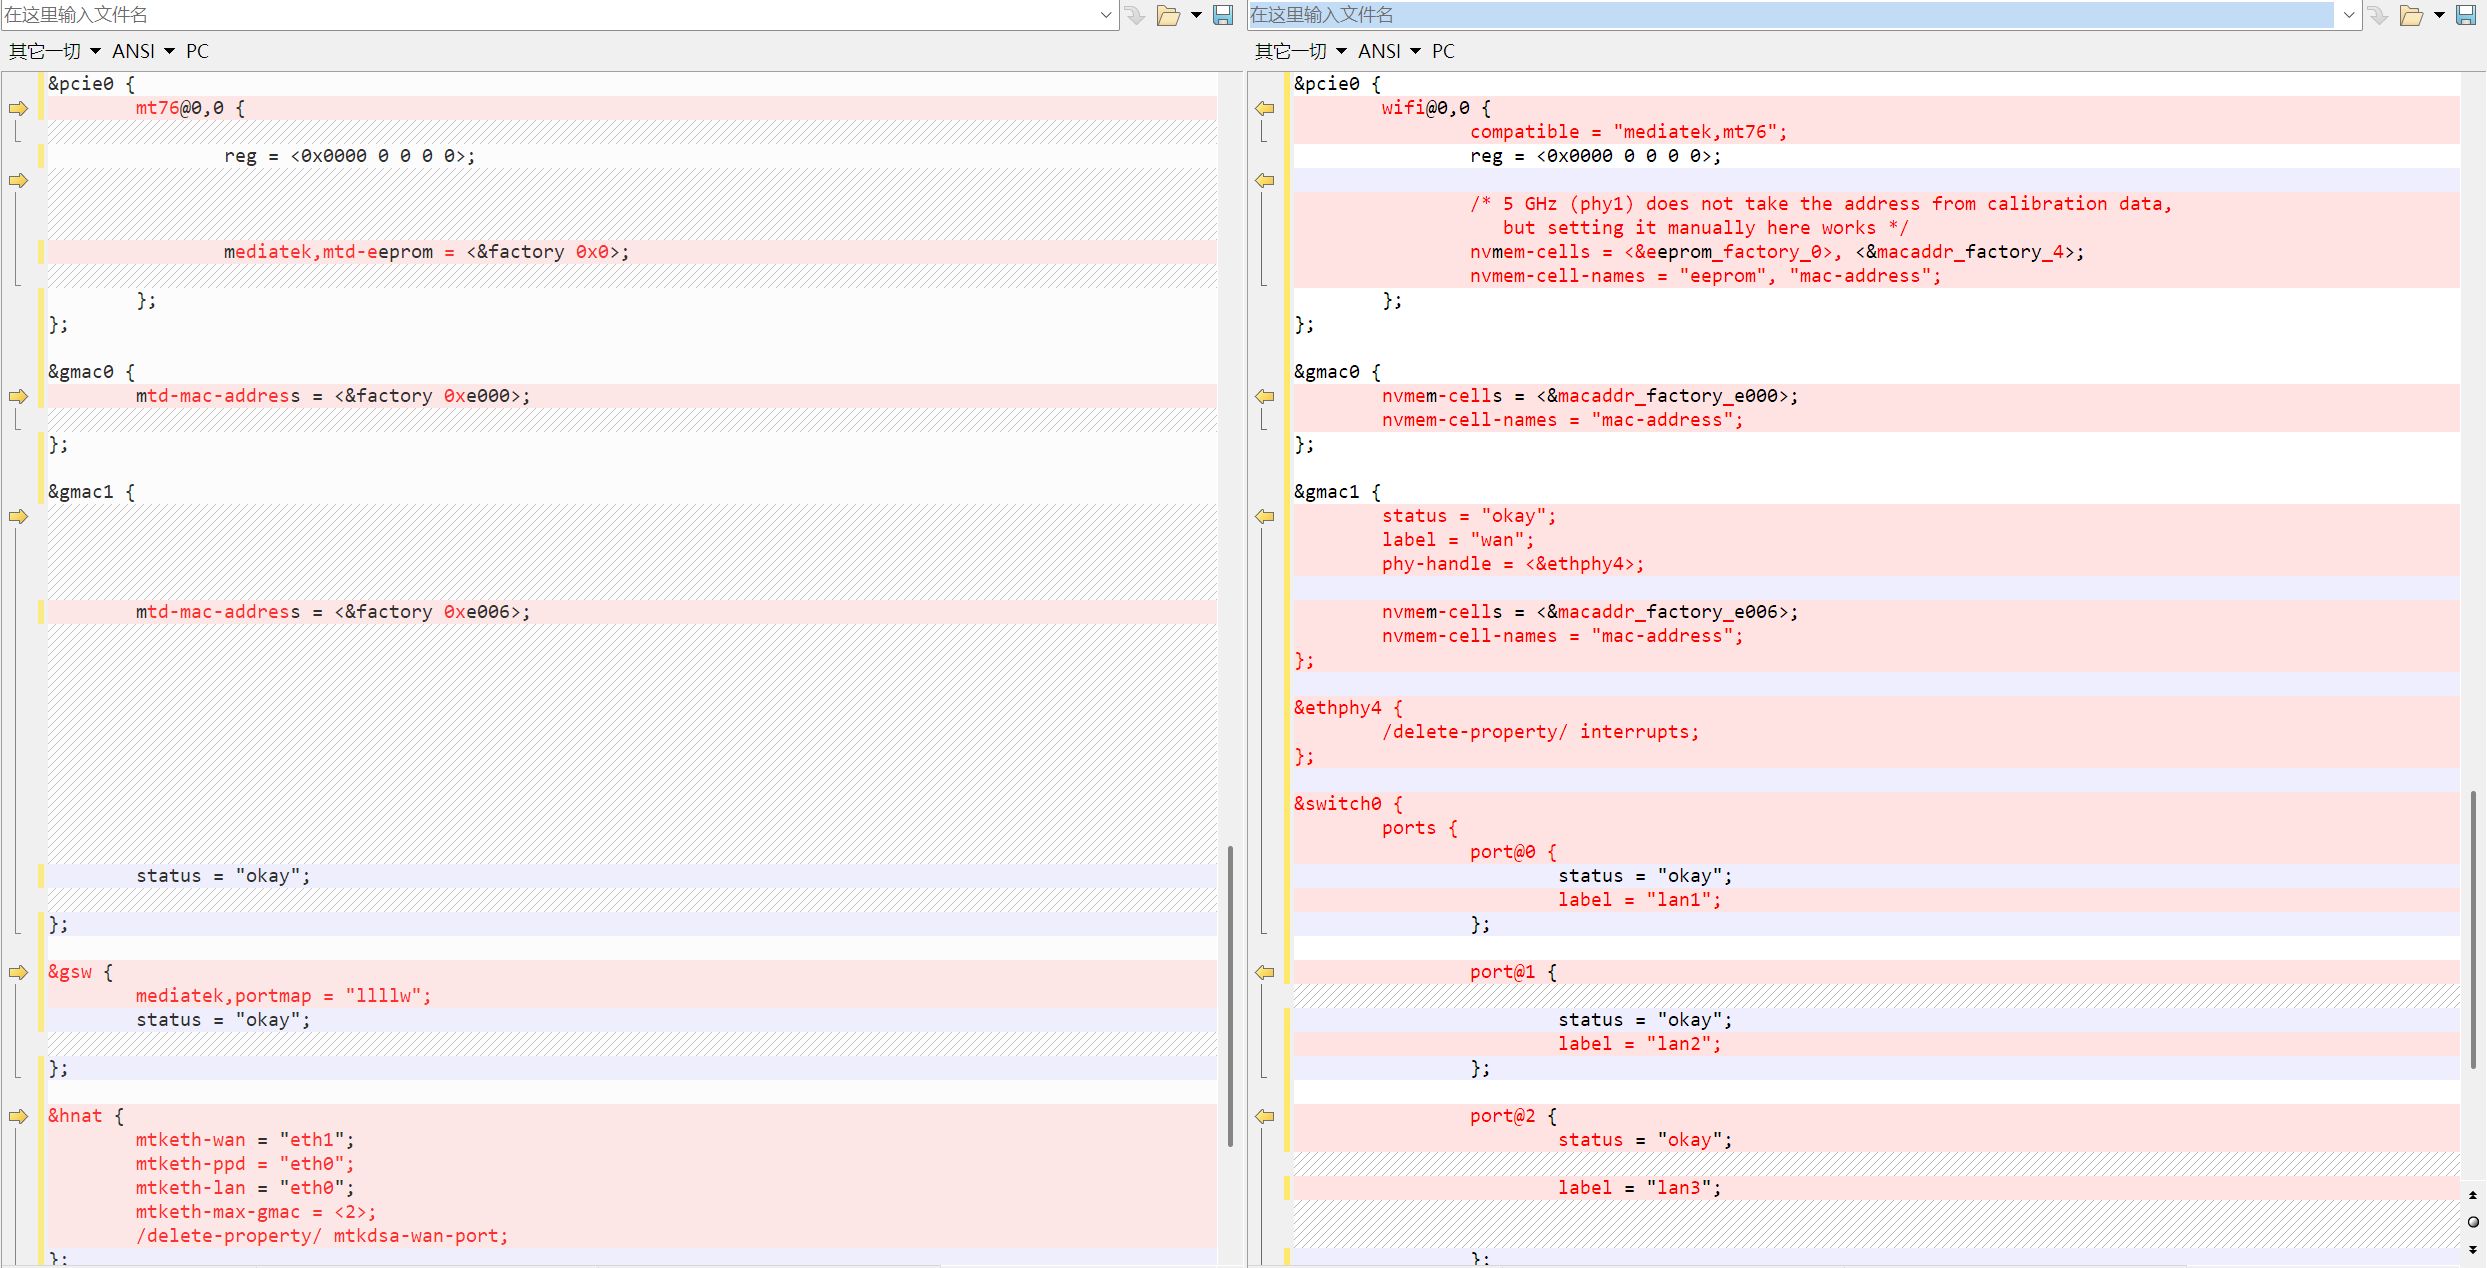Open file with right pane's folder icon
The height and width of the screenshot is (1268, 2487).
tap(2411, 15)
